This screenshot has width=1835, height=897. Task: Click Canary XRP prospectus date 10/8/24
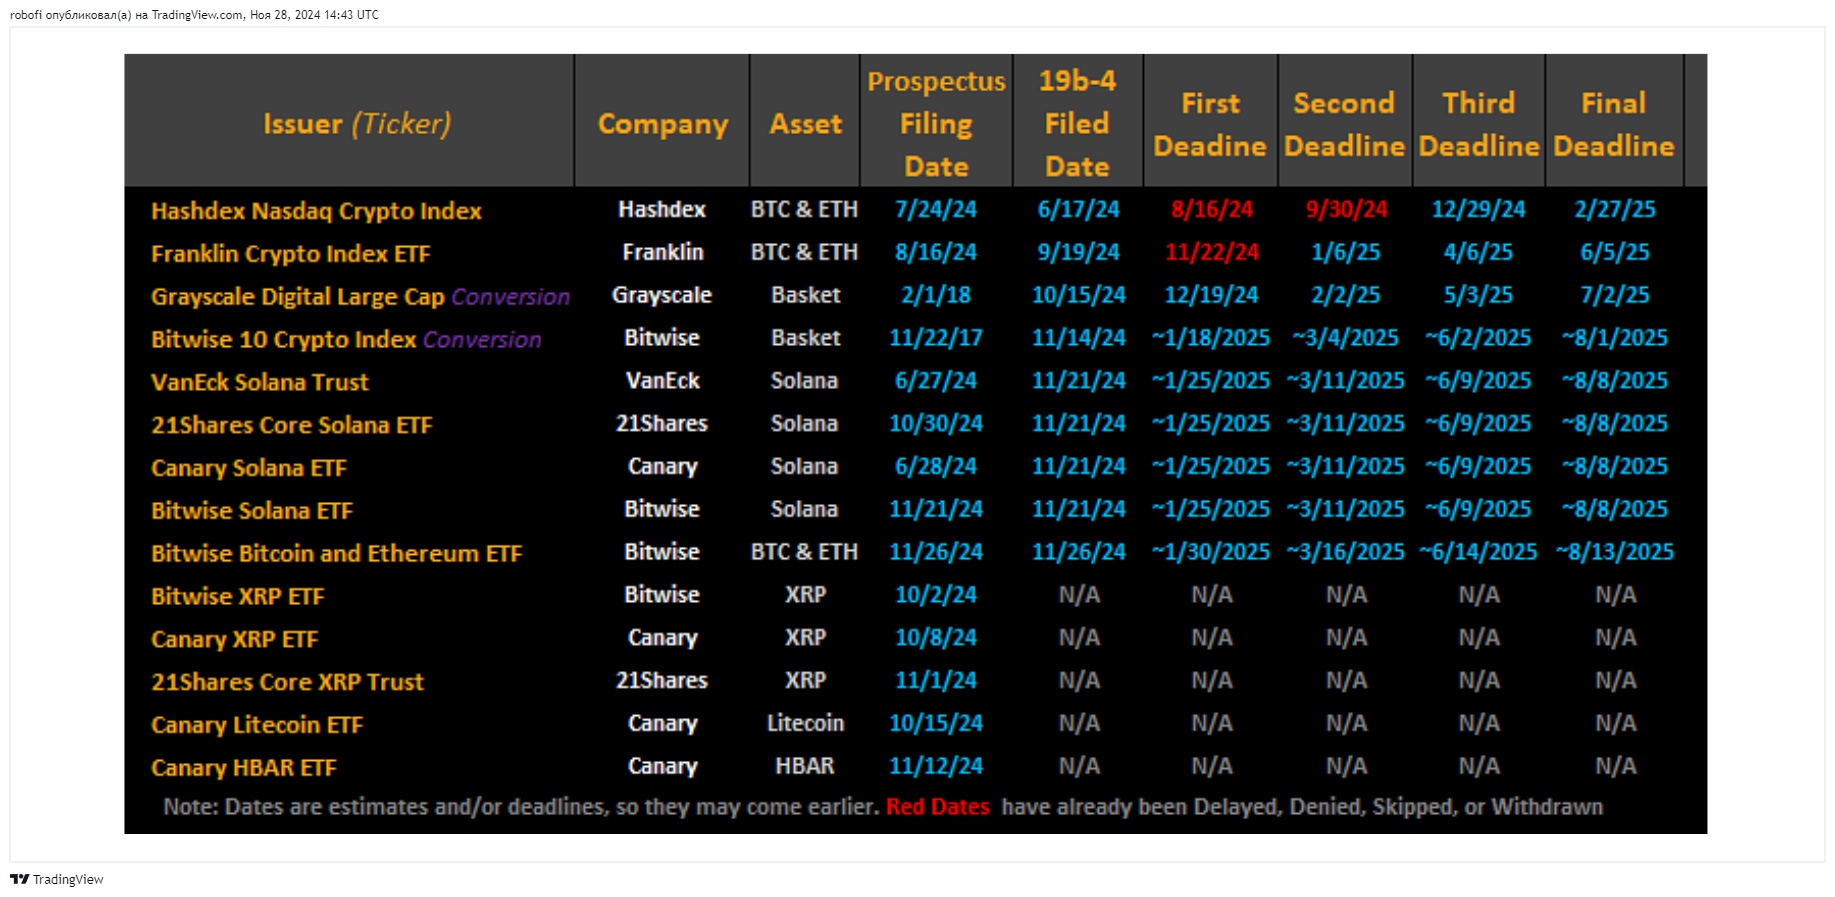point(936,638)
